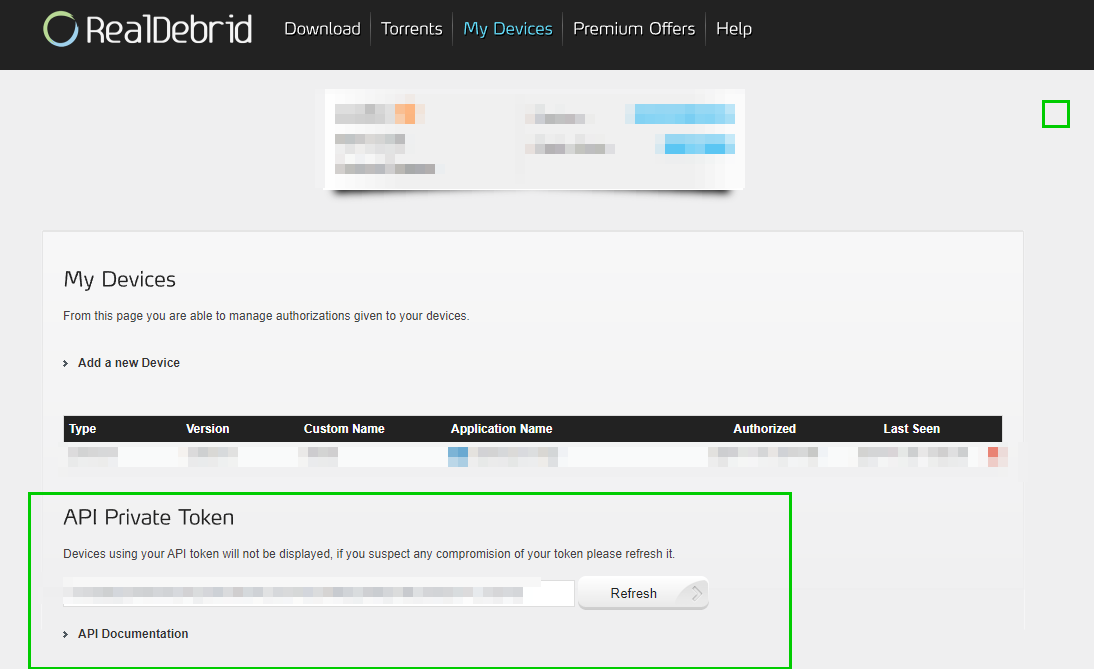Select the My Devices nav item
Viewport: 1094px width, 669px height.
click(508, 29)
